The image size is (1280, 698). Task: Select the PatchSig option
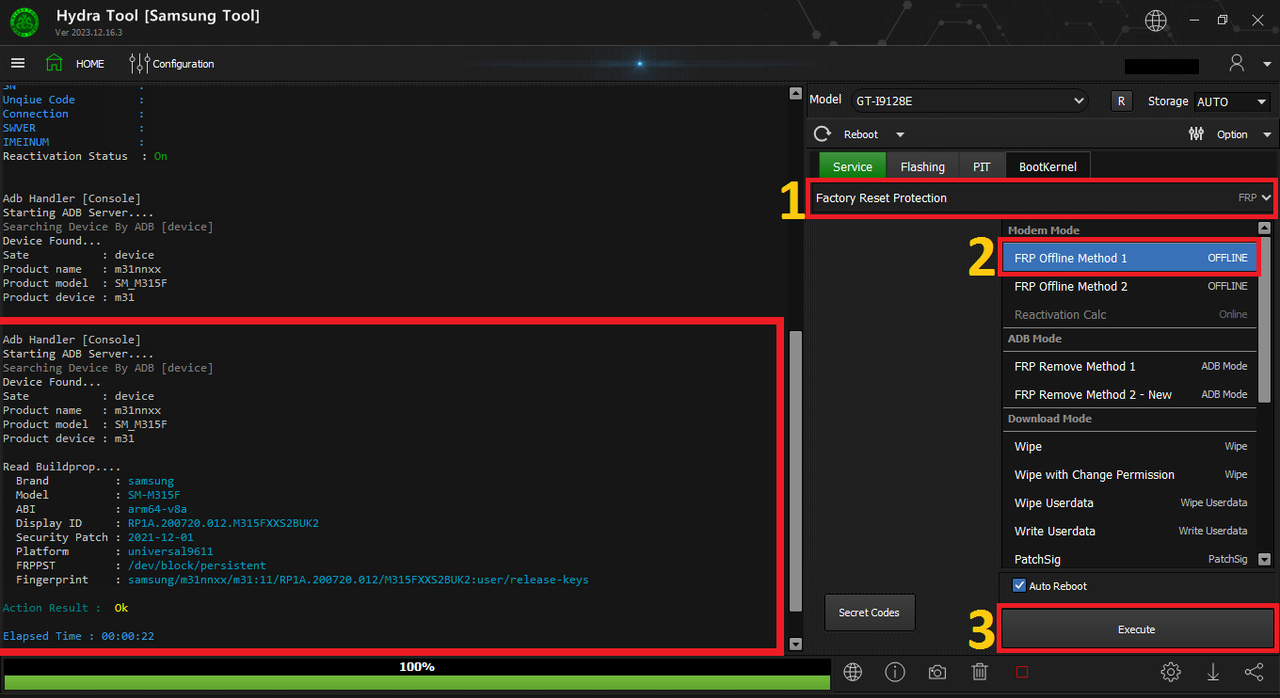click(1129, 559)
